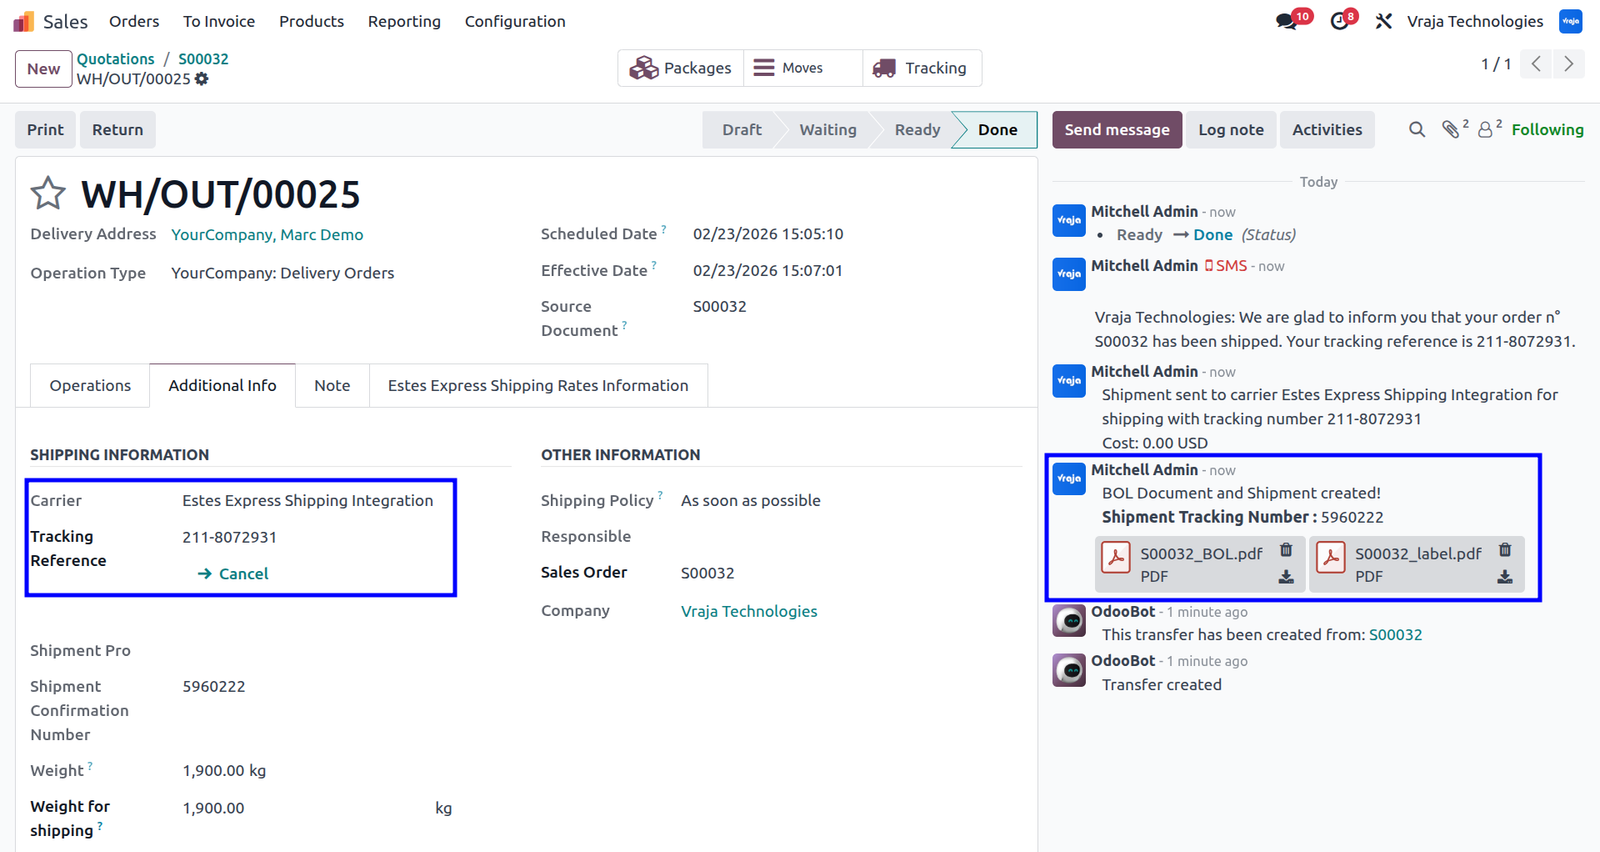Open the Reporting menu
1600x852 pixels.
pos(404,21)
